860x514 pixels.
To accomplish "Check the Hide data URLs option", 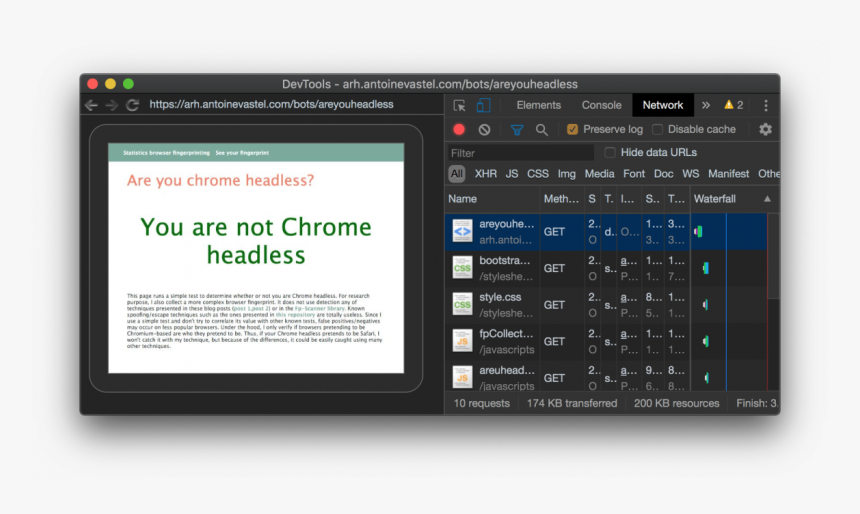I will [x=610, y=153].
